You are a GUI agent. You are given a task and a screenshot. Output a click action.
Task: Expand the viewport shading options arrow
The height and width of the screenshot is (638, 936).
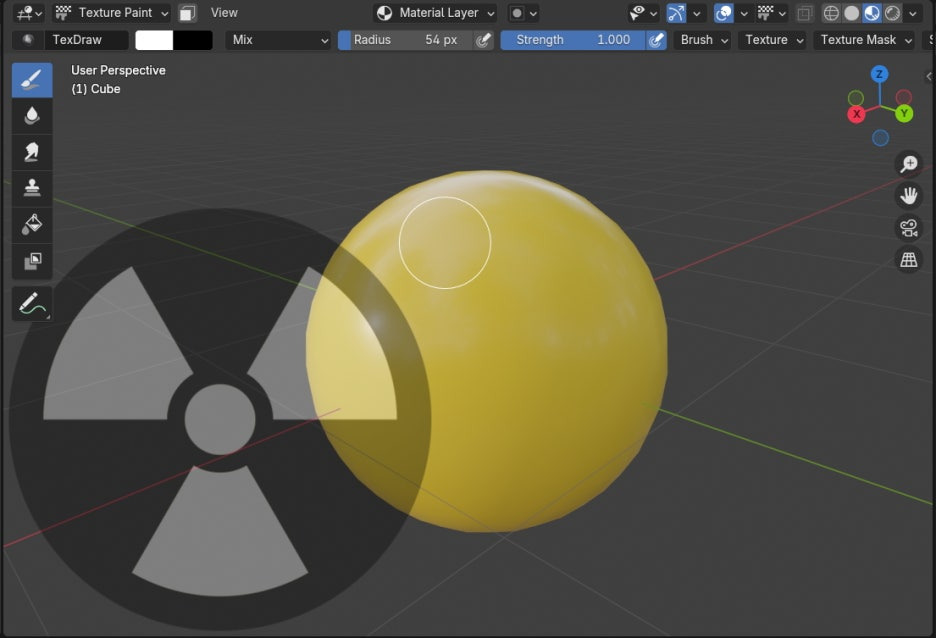[913, 13]
